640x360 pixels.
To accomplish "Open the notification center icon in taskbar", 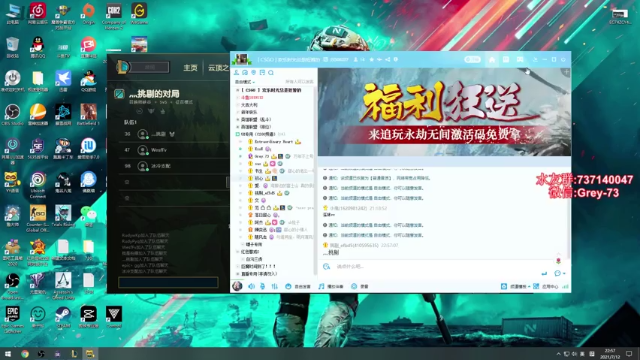I will point(629,353).
